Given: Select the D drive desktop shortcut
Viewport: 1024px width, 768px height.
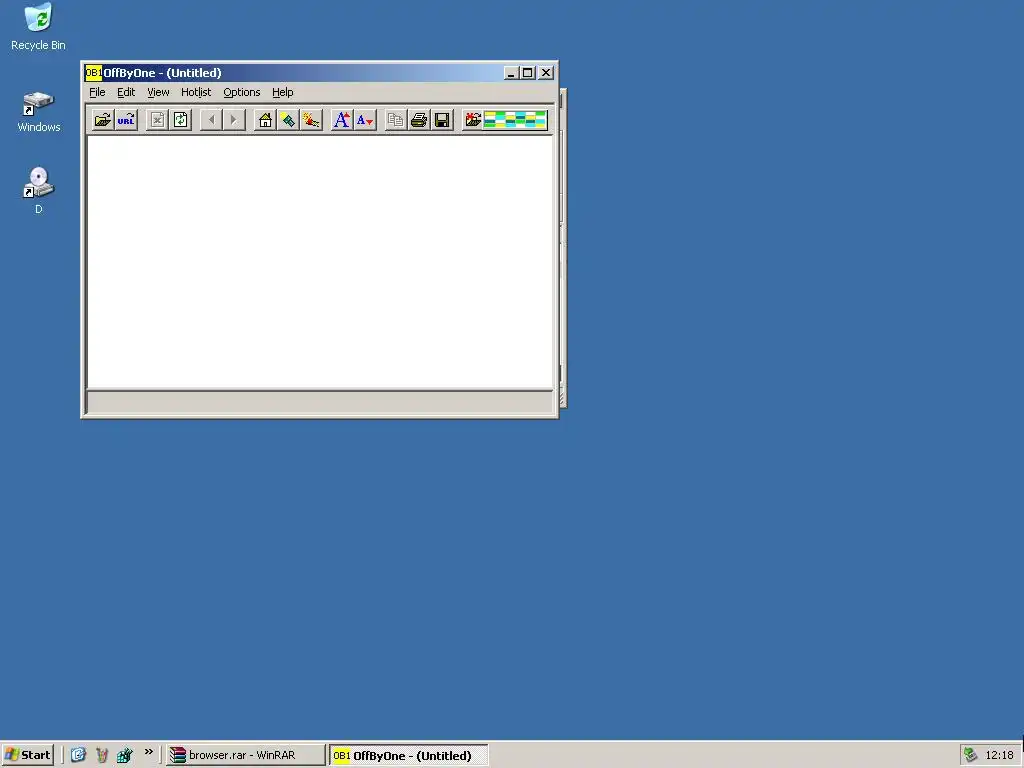Looking at the screenshot, I should click(39, 190).
